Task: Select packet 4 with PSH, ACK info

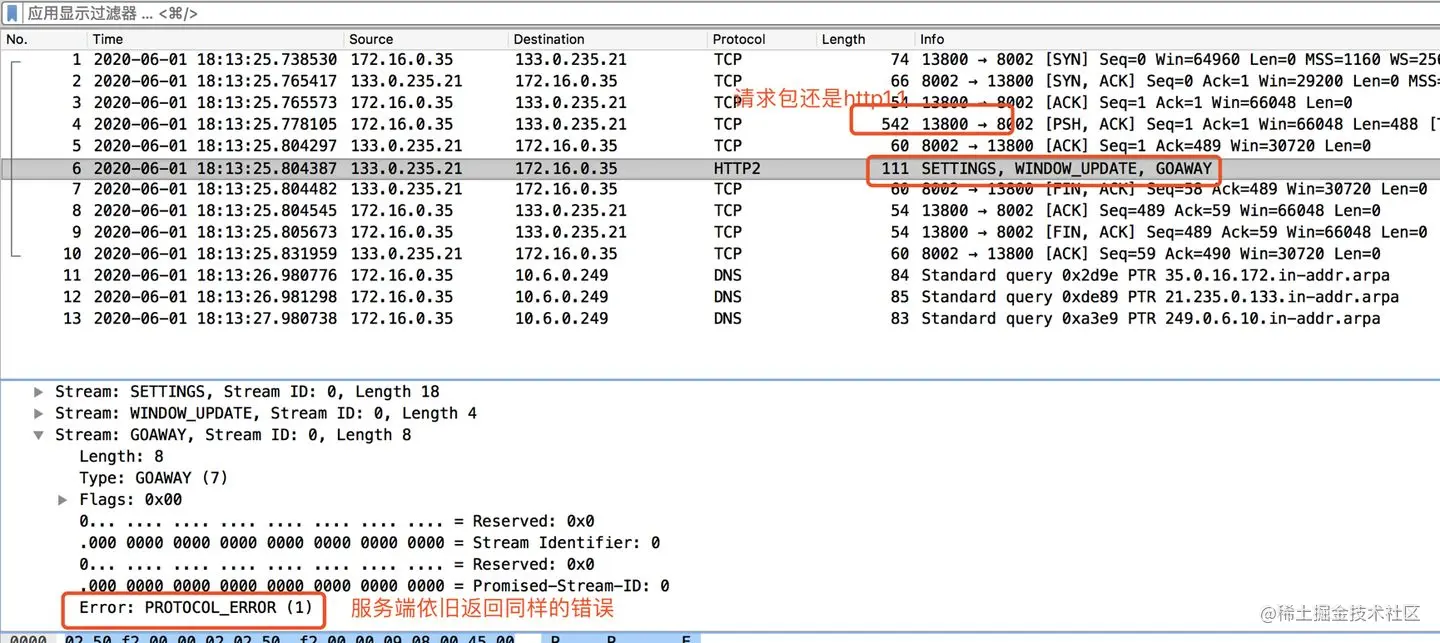Action: tap(720, 124)
